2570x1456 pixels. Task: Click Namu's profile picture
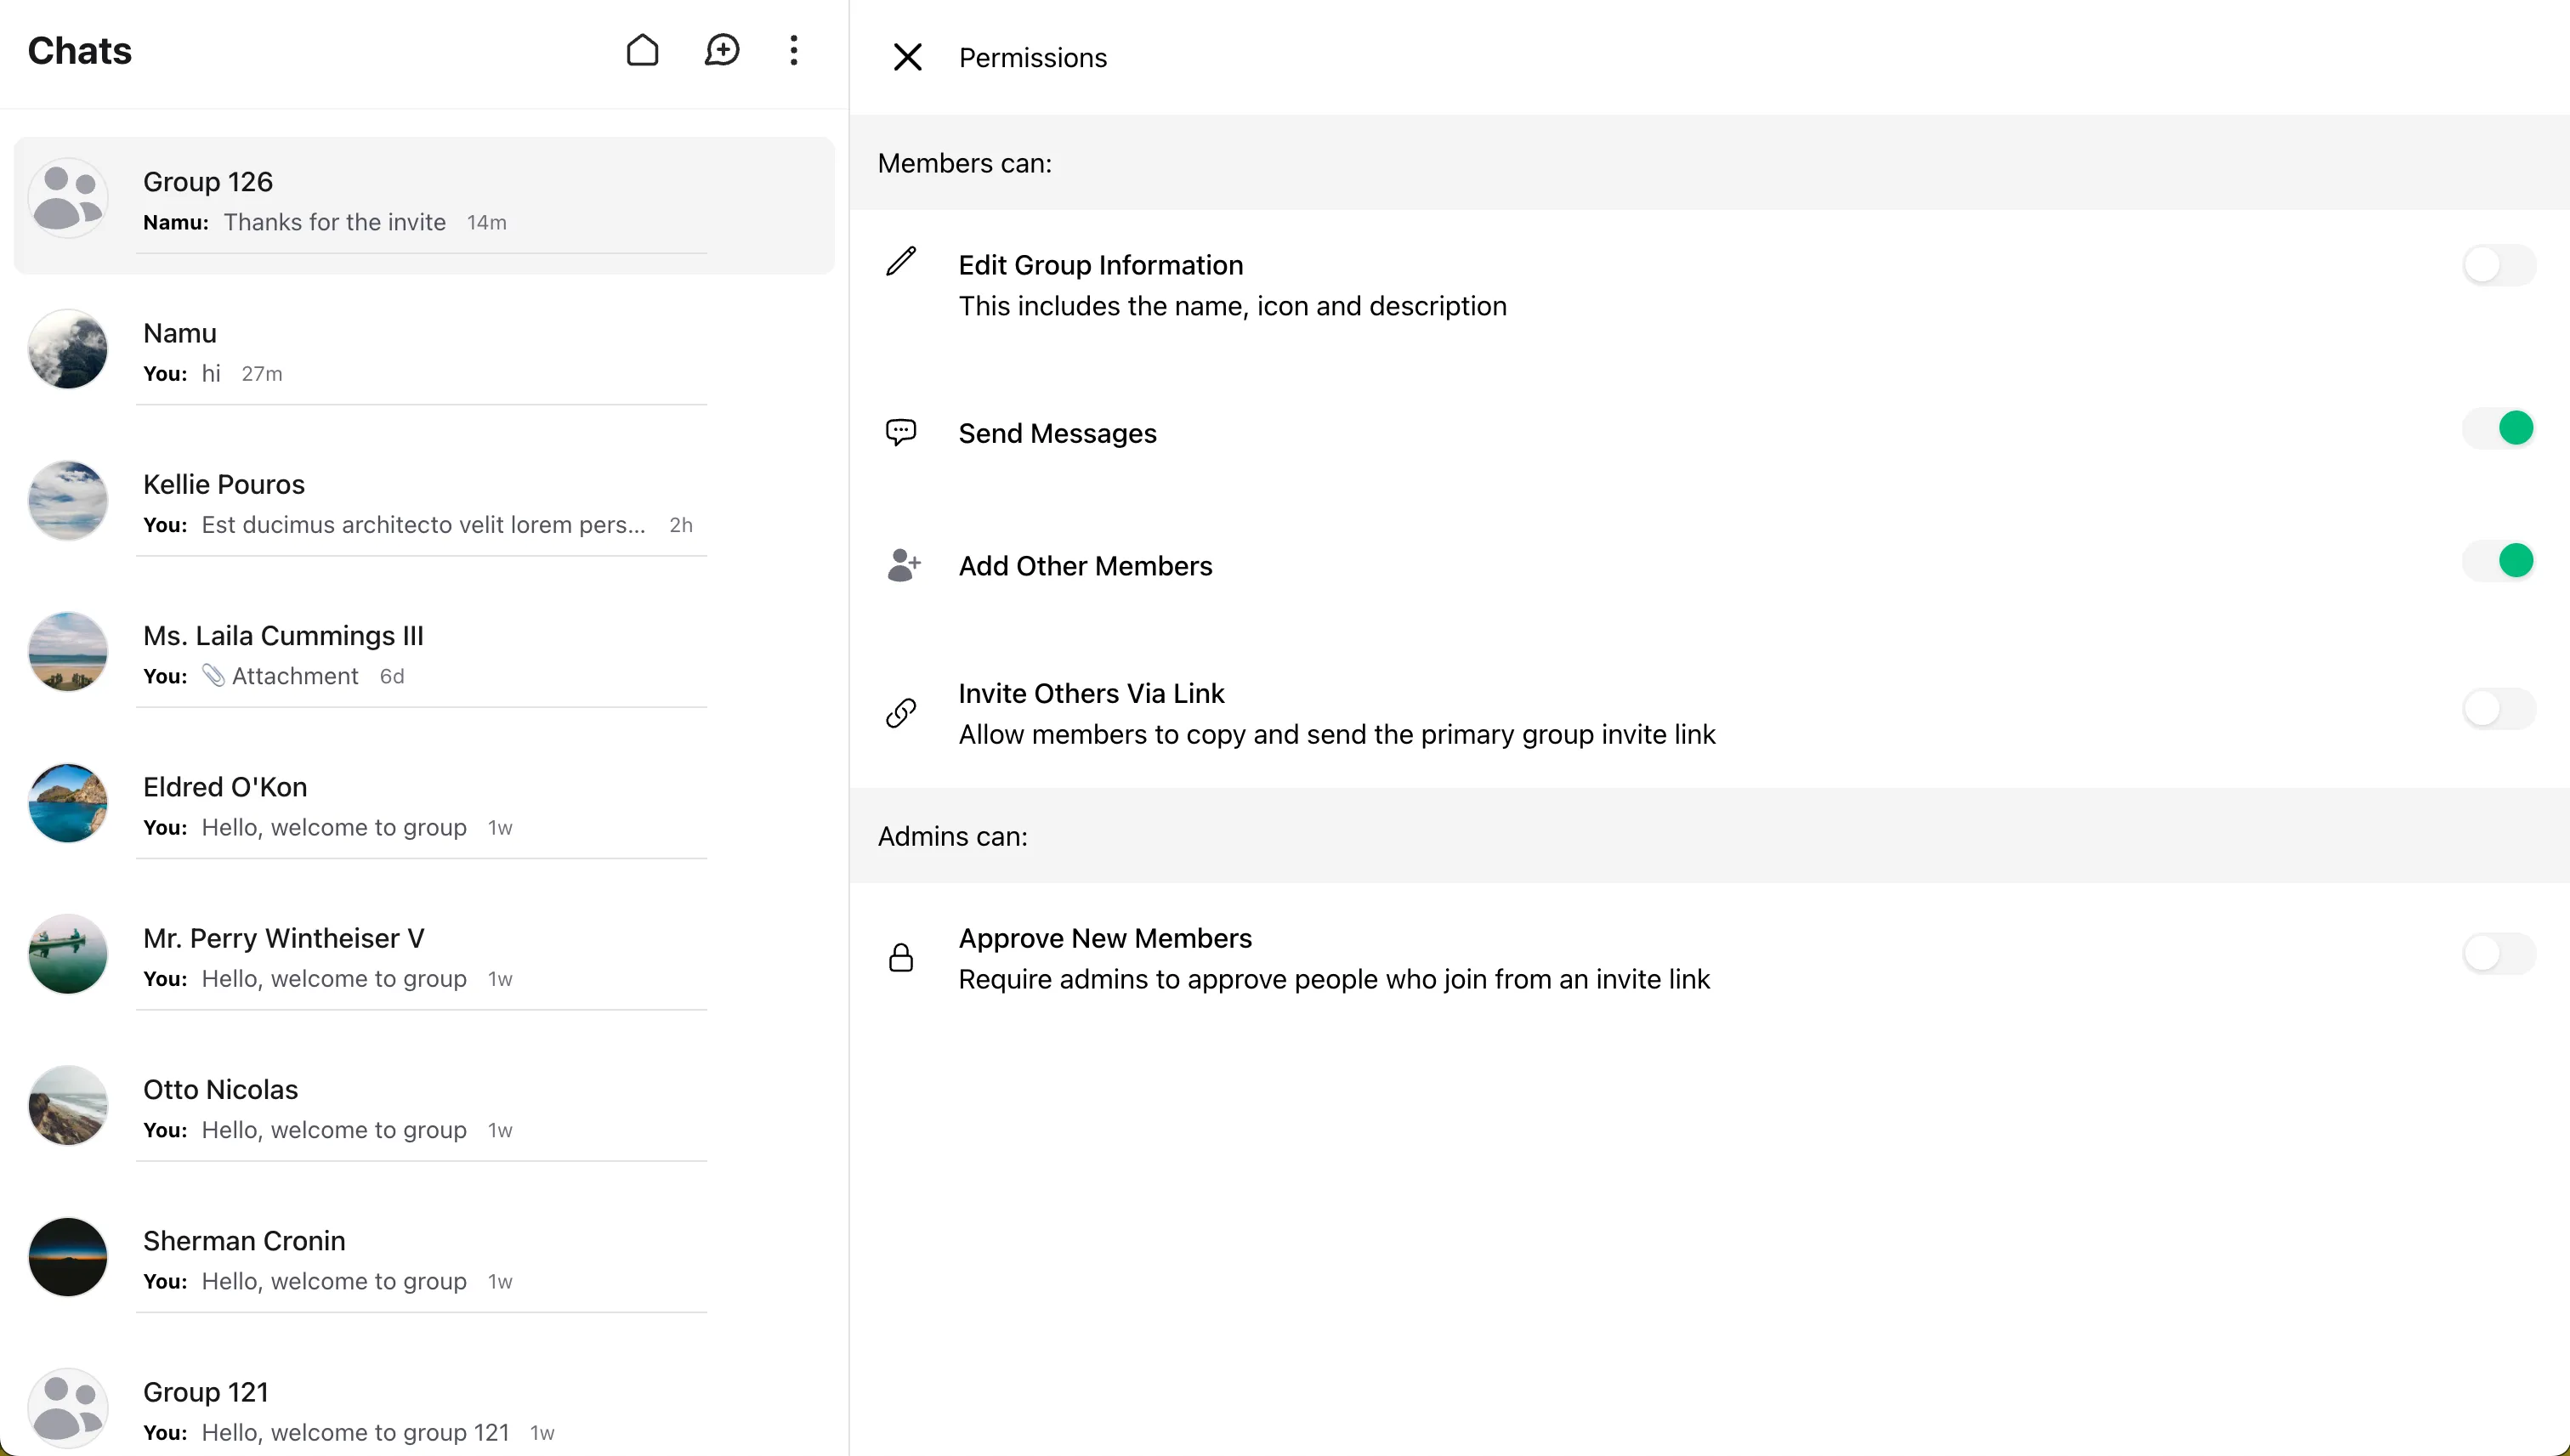pyautogui.click(x=68, y=349)
